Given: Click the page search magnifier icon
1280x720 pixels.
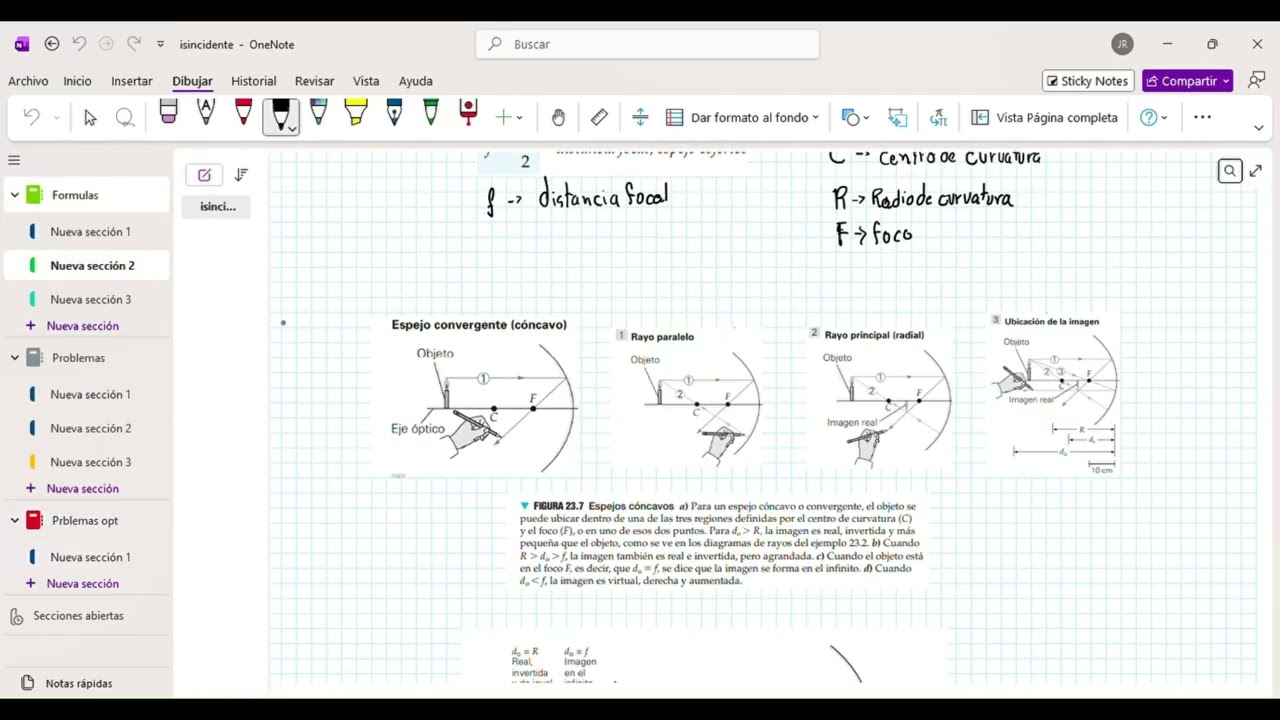Looking at the screenshot, I should click(1230, 171).
